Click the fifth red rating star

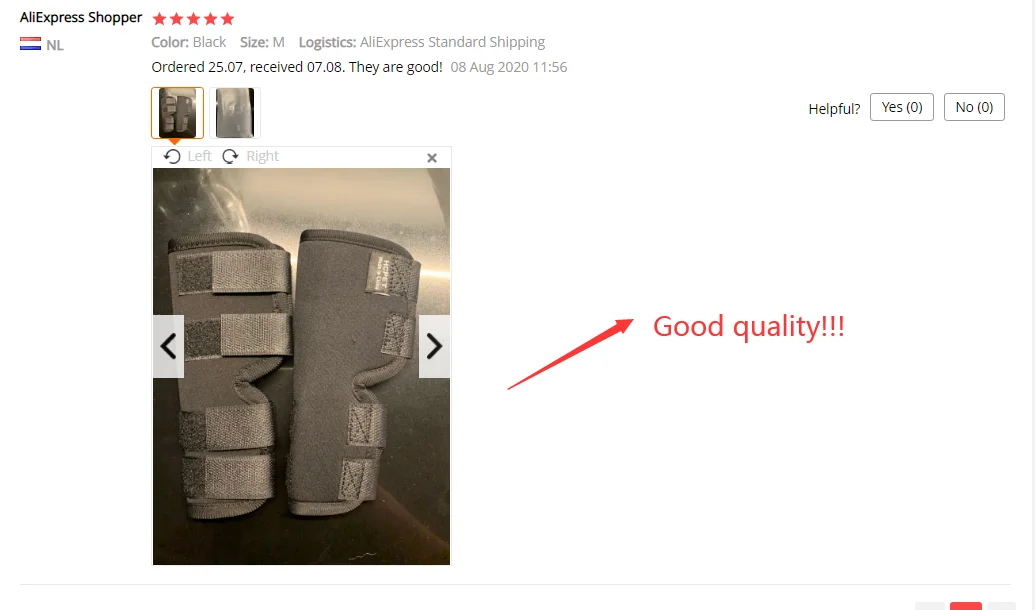coord(227,18)
